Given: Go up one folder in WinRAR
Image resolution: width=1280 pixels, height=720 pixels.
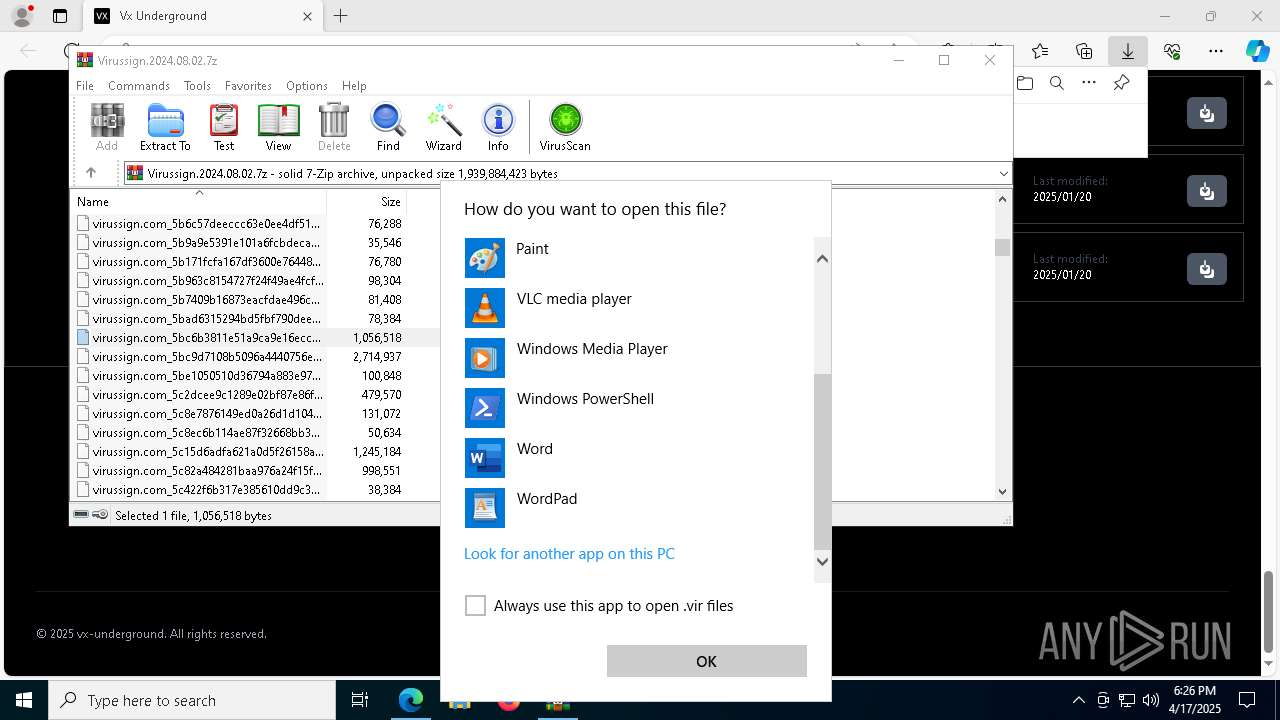Looking at the screenshot, I should coord(91,173).
